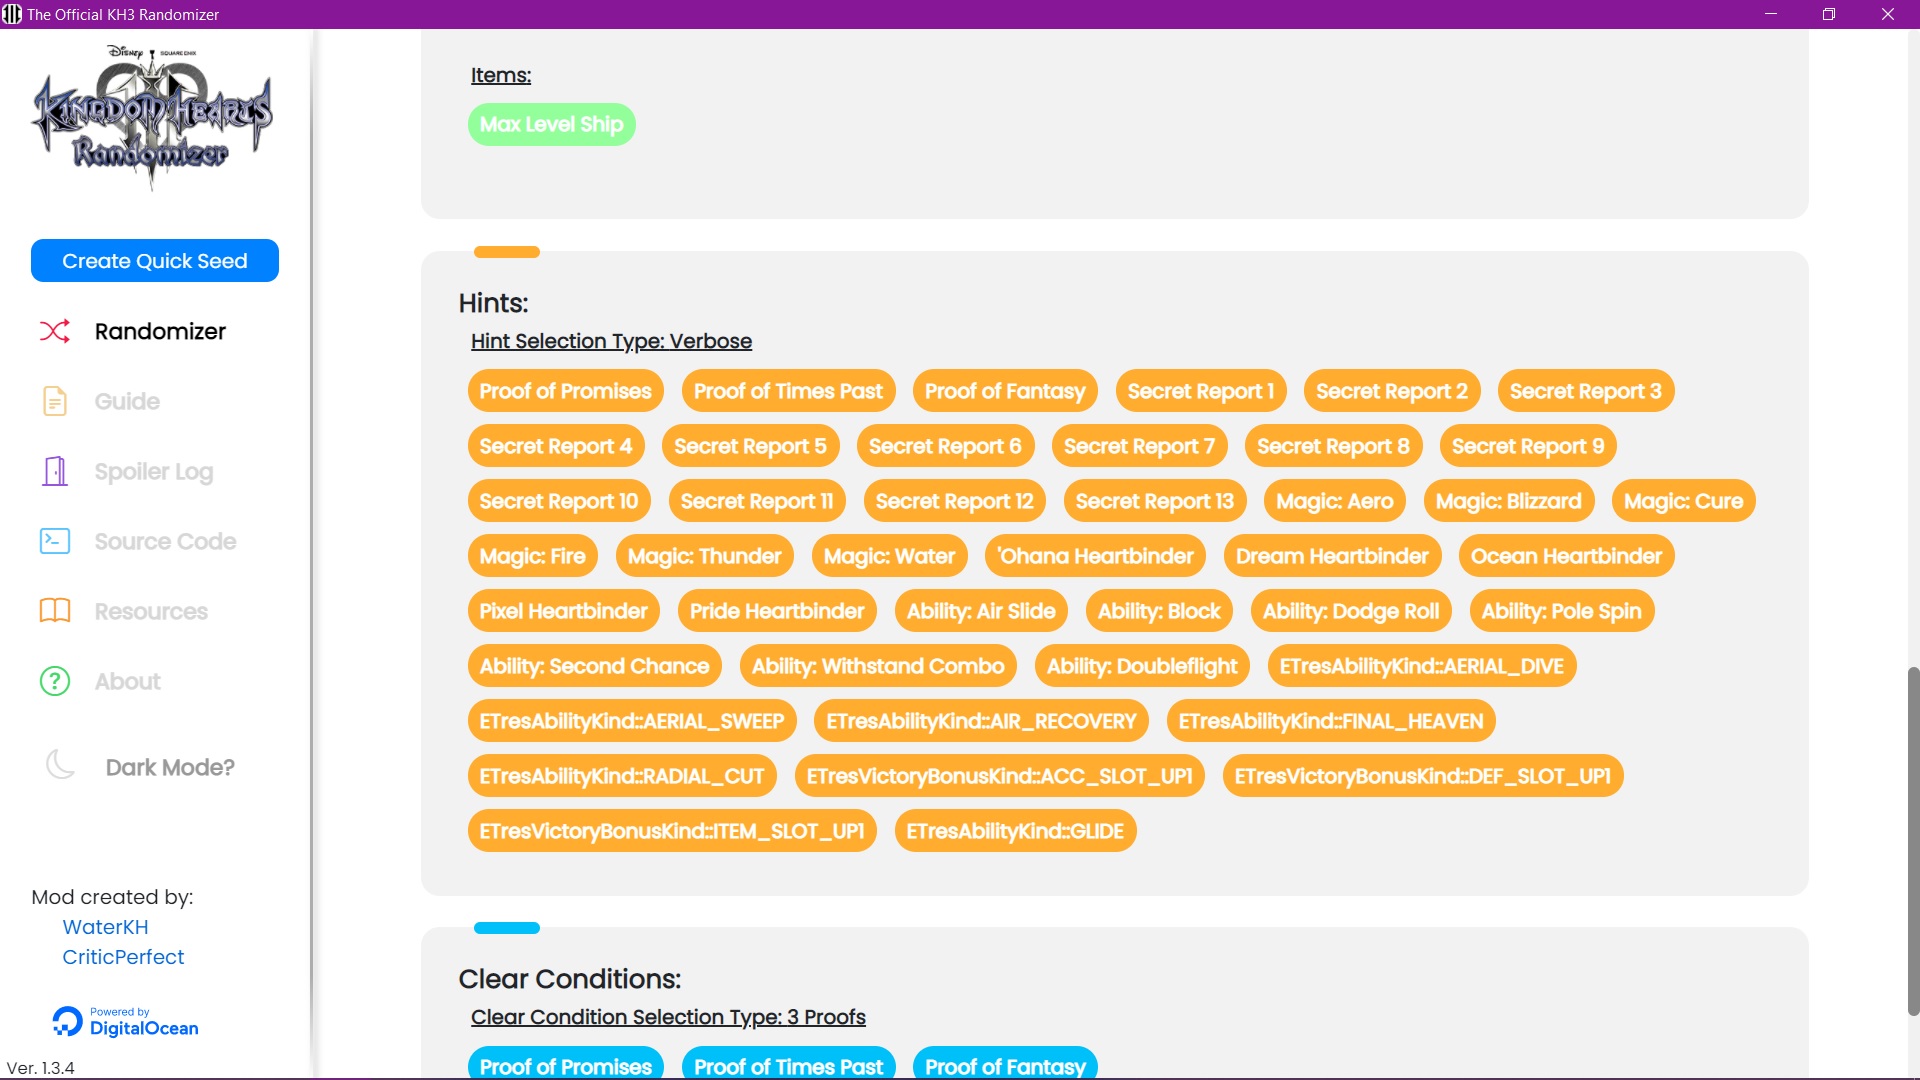The width and height of the screenshot is (1920, 1080).
Task: Select the Randomizer shuffle icon
Action: pyautogui.click(x=55, y=331)
